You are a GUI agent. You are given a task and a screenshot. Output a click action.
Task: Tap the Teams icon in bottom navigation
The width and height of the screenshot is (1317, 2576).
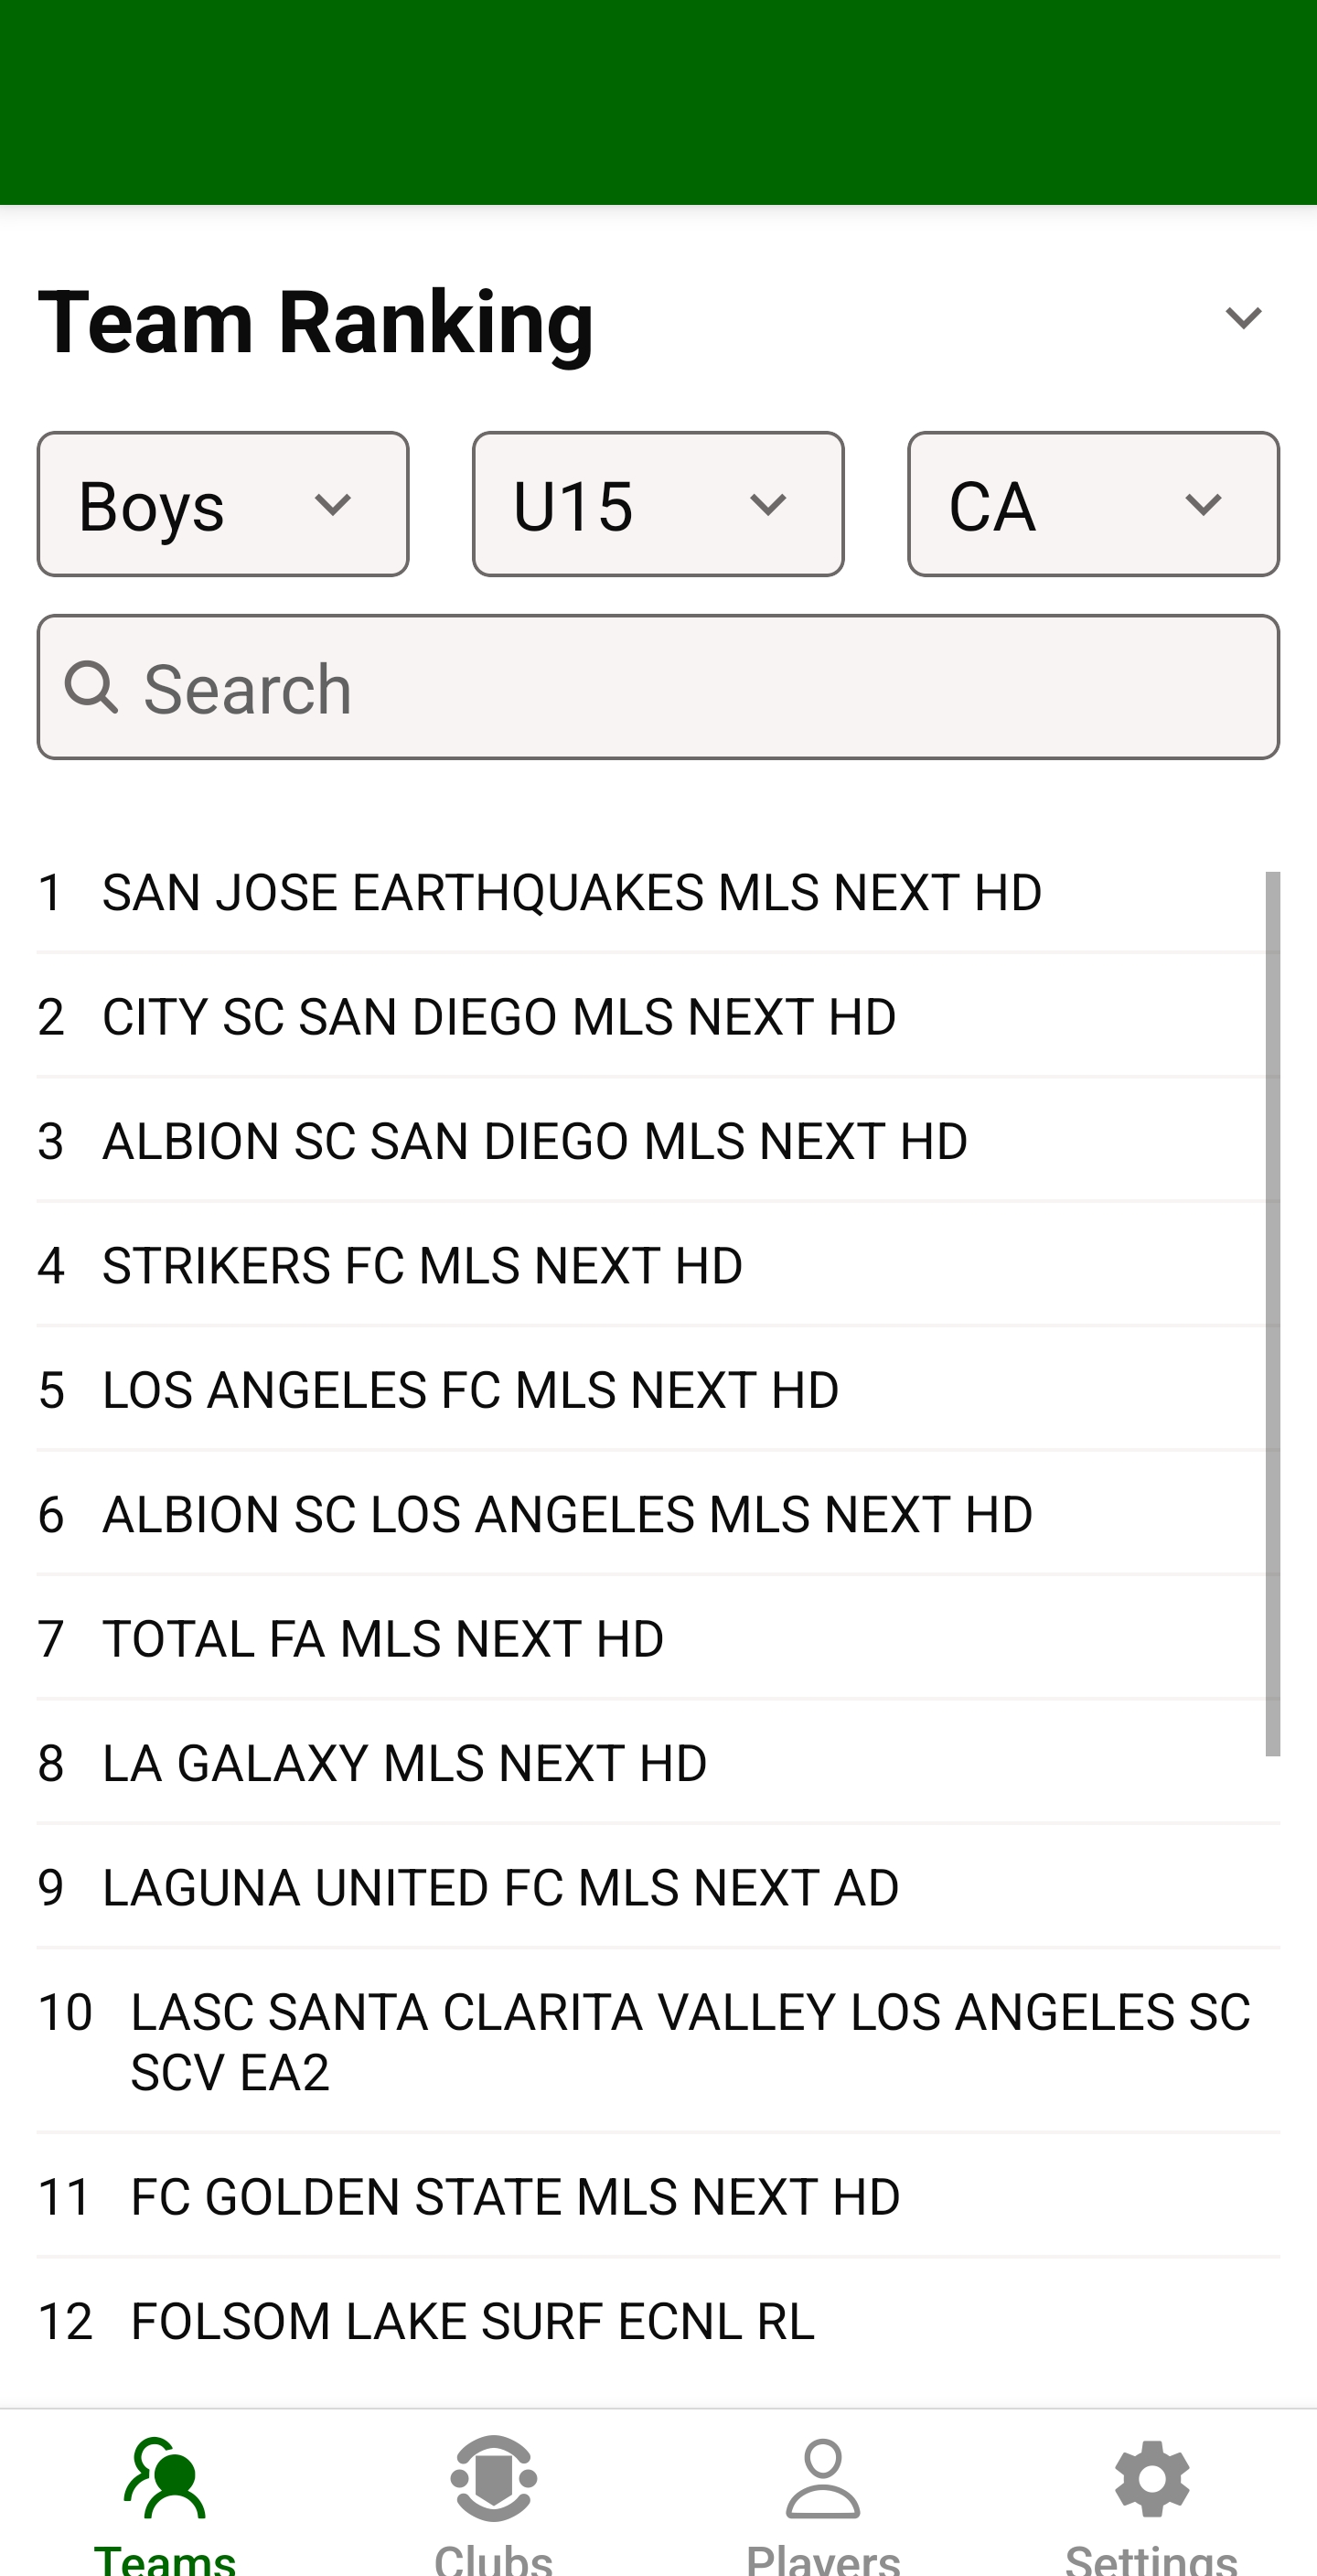tap(165, 2480)
